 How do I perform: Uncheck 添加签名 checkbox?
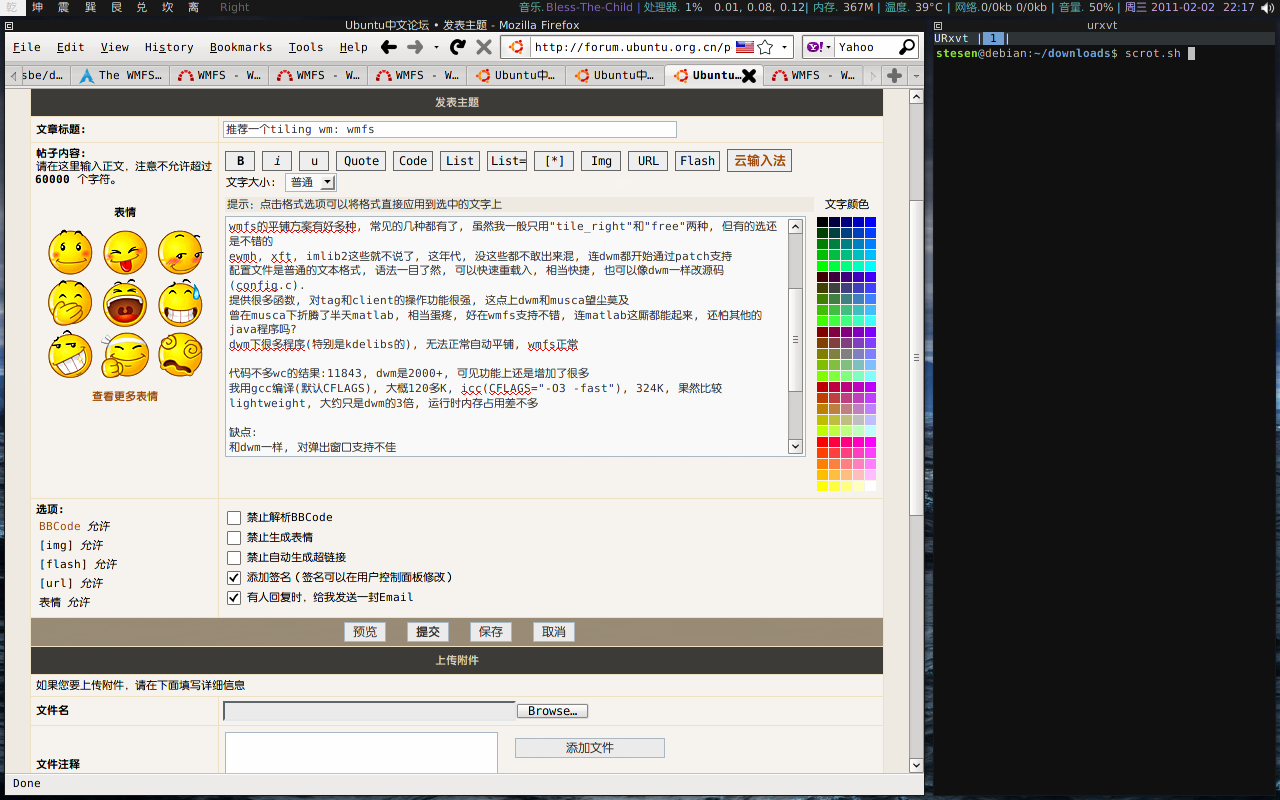pyautogui.click(x=234, y=578)
